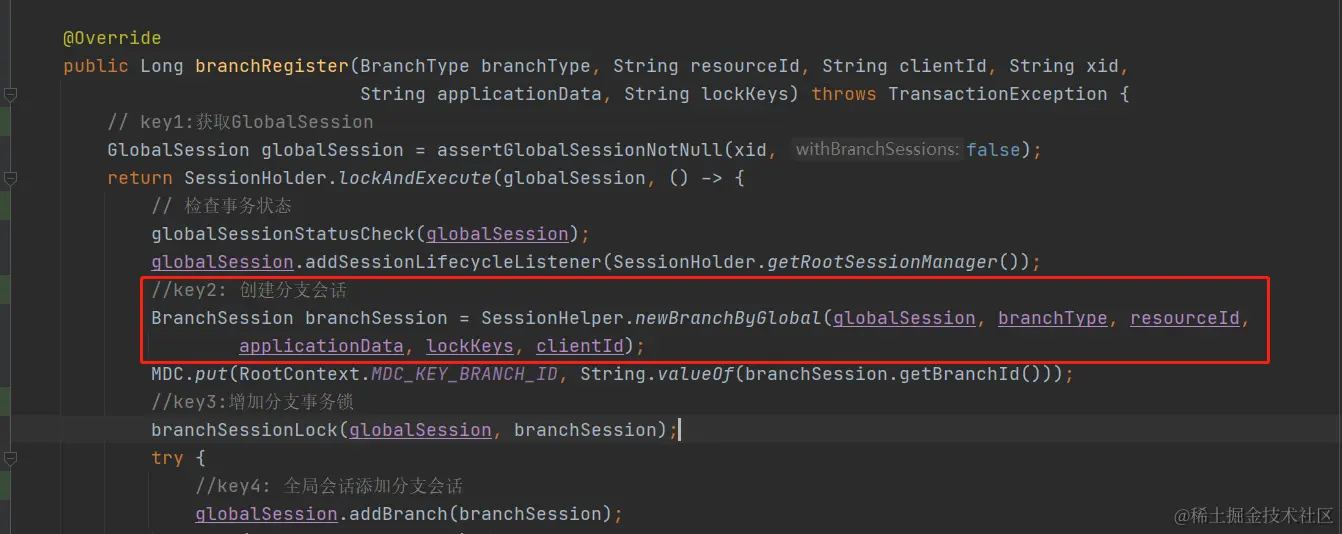This screenshot has height=534, width=1342.
Task: Collapse the fold marker on the lockAndExecute line
Action: coord(10,178)
